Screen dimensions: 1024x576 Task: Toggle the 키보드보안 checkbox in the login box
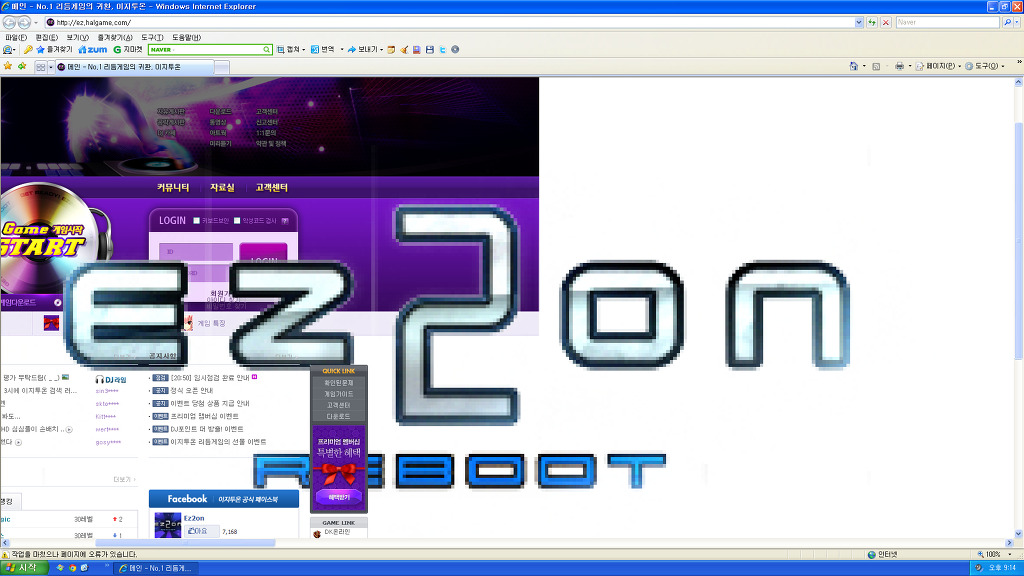point(197,221)
